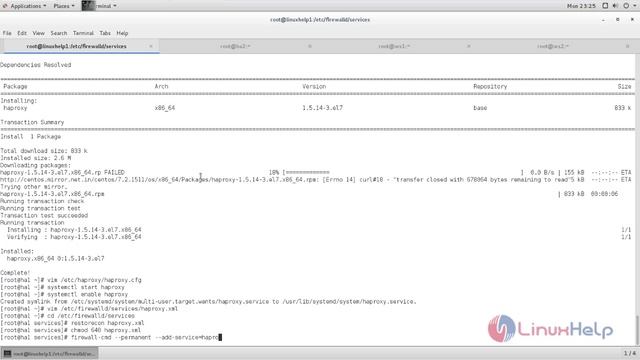Click the workspace switcher showing 1/4

click(629, 353)
